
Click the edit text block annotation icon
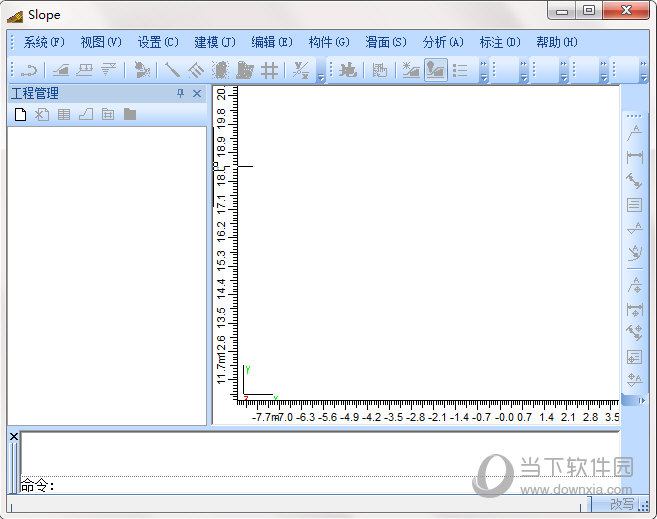coord(634,357)
